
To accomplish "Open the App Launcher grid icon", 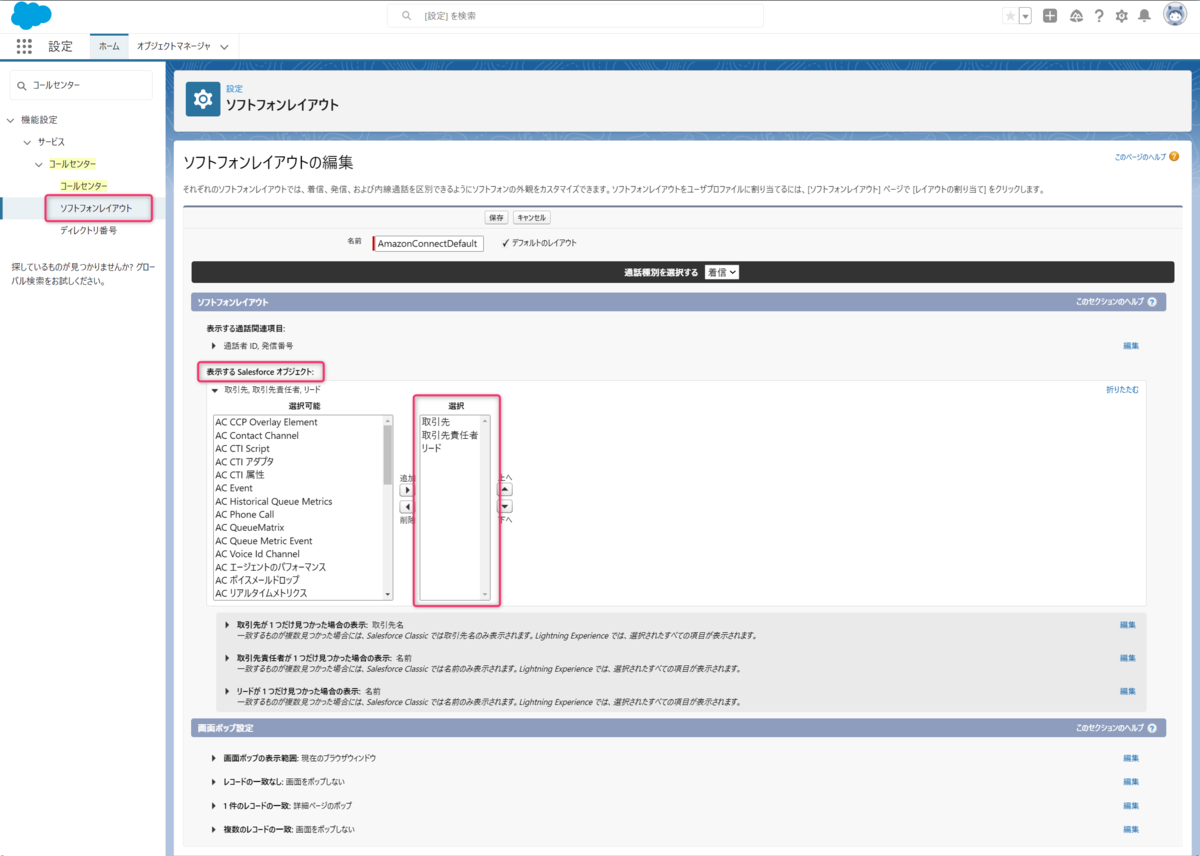I will click(x=24, y=46).
